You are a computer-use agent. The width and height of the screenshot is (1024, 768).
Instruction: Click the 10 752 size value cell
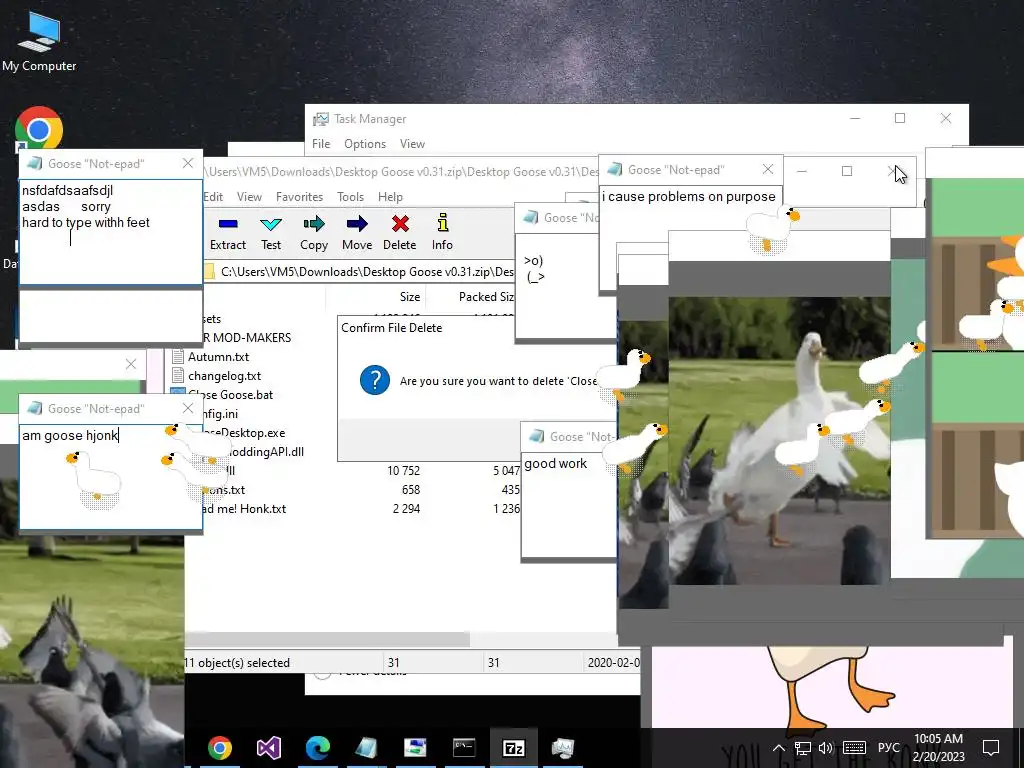click(403, 471)
